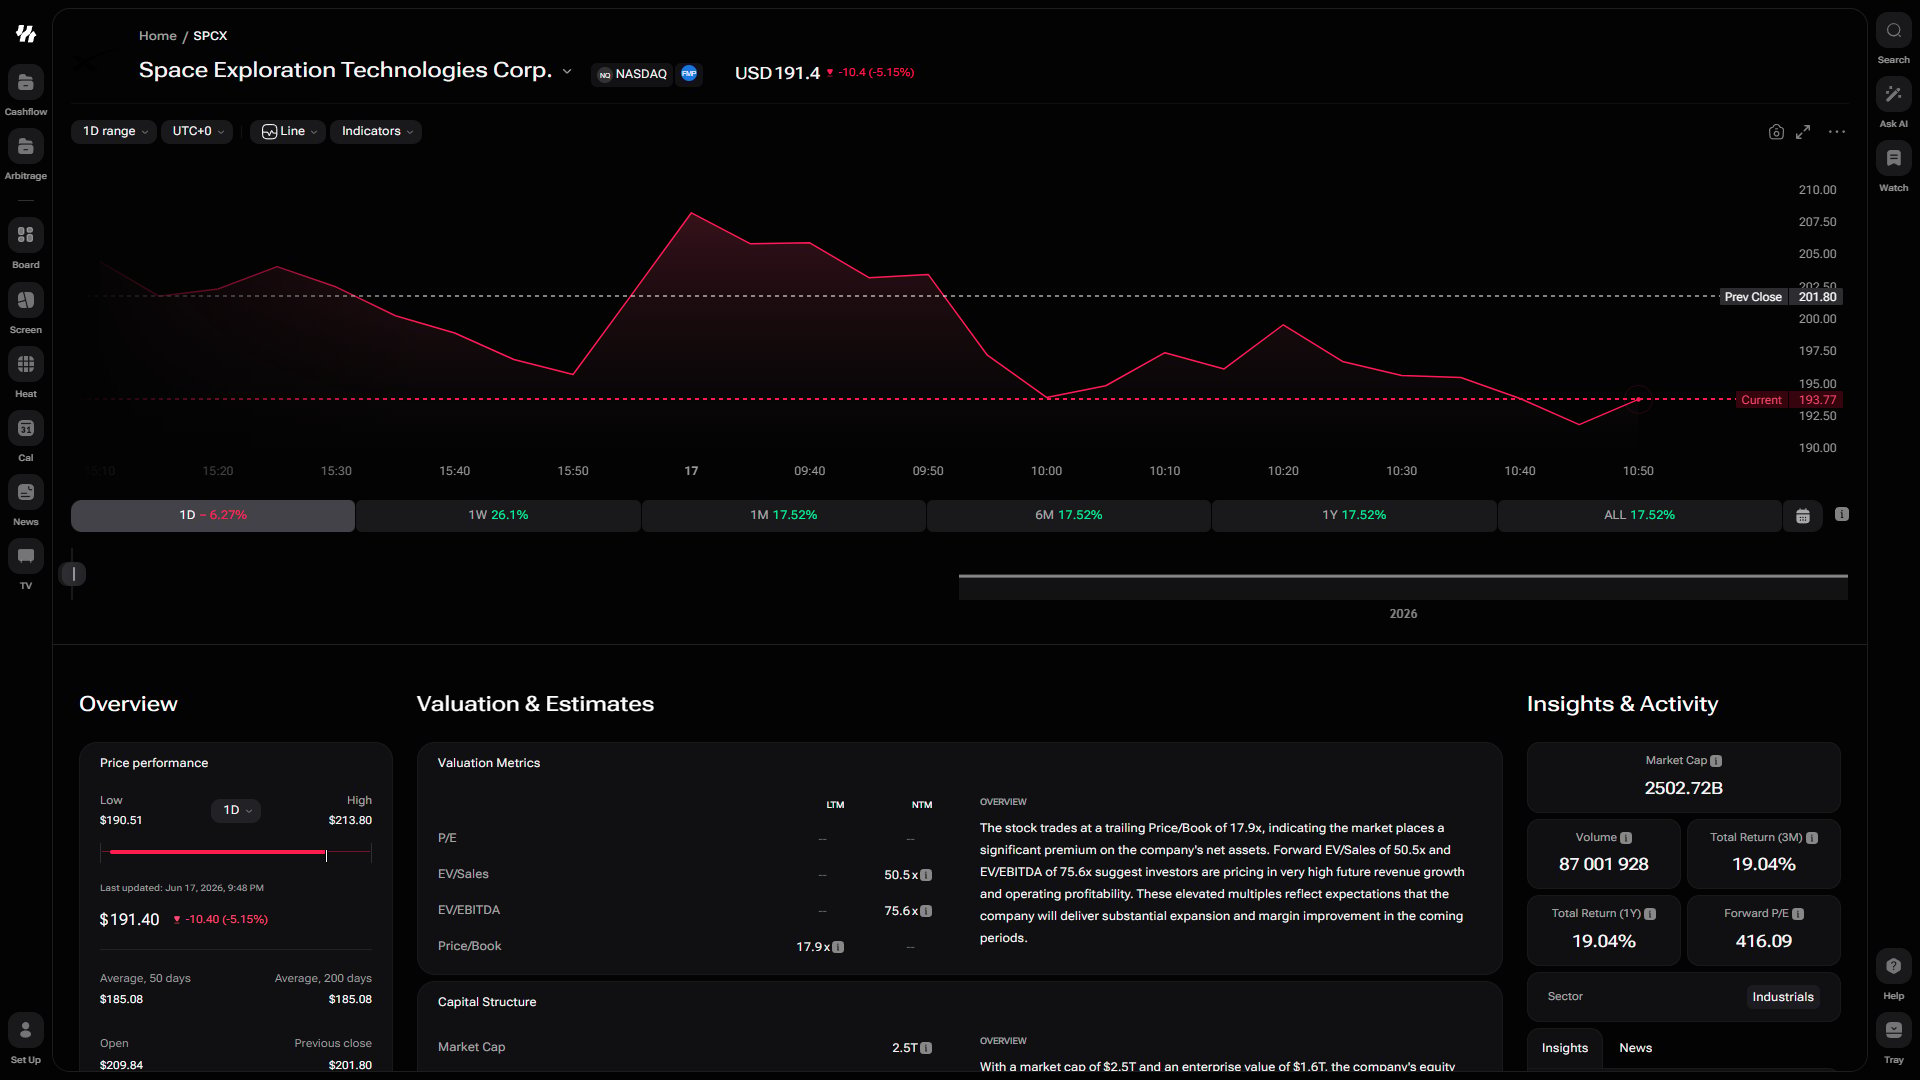
Task: Select the 6M 17.52% range tab
Action: click(1069, 515)
